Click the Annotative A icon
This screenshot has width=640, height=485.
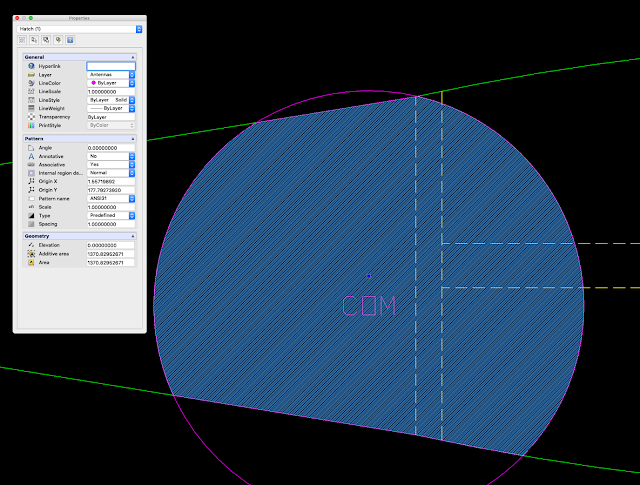coord(31,156)
